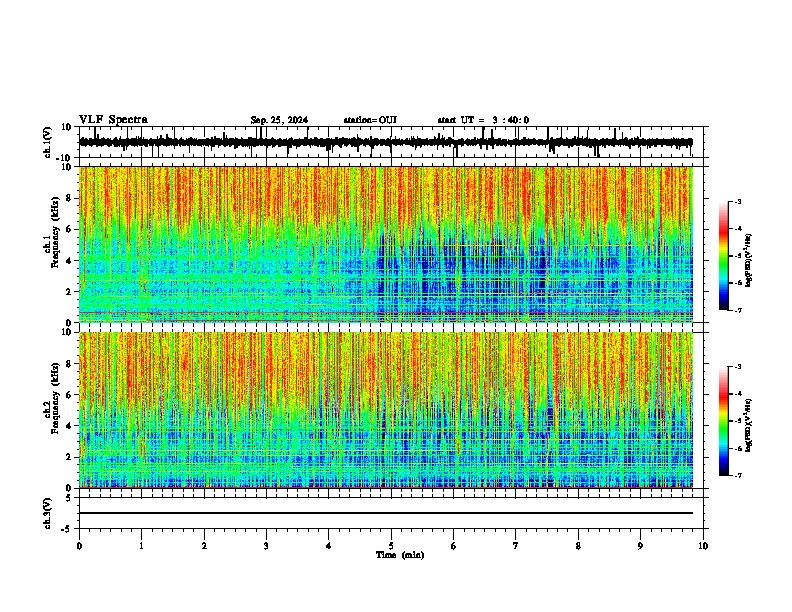The width and height of the screenshot is (792, 612).
Task: Click the ch.1 waveform trace plot
Action: click(386, 142)
